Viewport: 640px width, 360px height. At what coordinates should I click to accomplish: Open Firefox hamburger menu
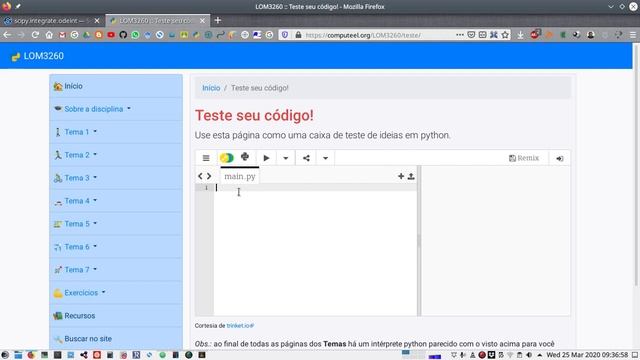click(633, 35)
